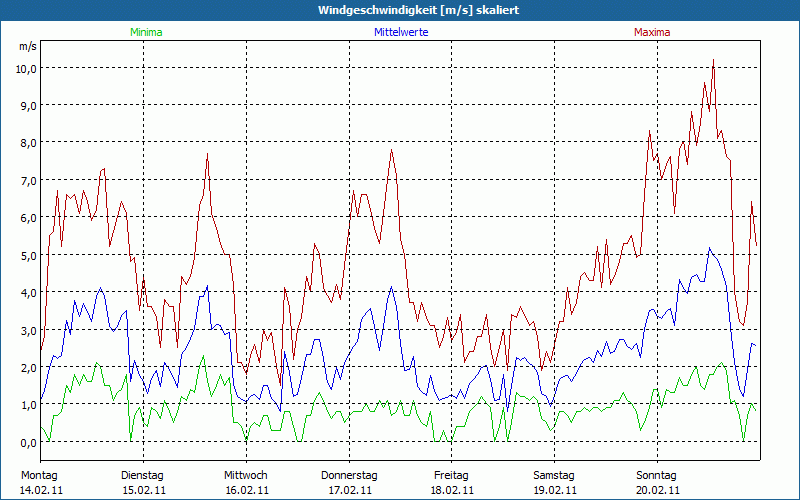The height and width of the screenshot is (500, 800).
Task: Click the '14.02.11' date label
Action: 41,490
